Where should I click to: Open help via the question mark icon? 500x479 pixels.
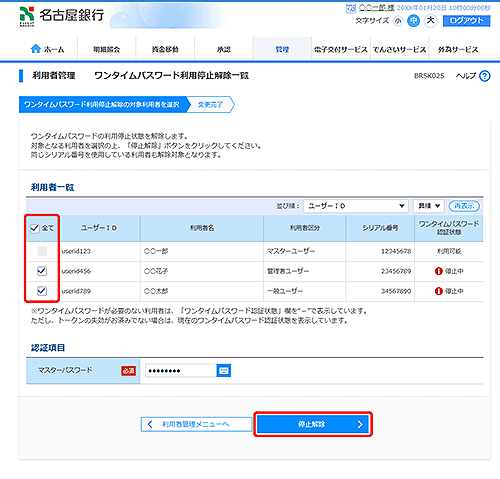pyautogui.click(x=484, y=76)
